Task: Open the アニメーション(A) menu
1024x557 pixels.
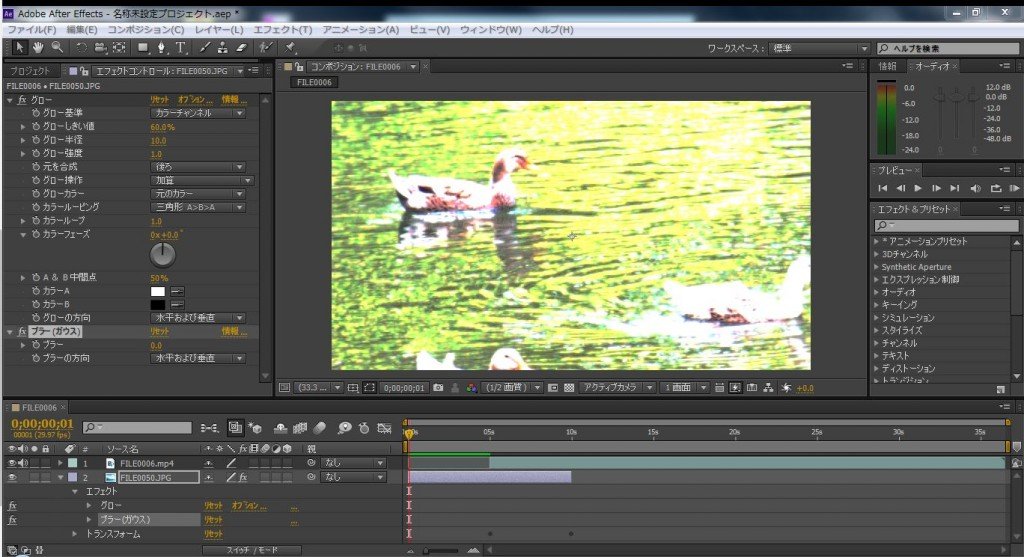Action: coord(360,29)
